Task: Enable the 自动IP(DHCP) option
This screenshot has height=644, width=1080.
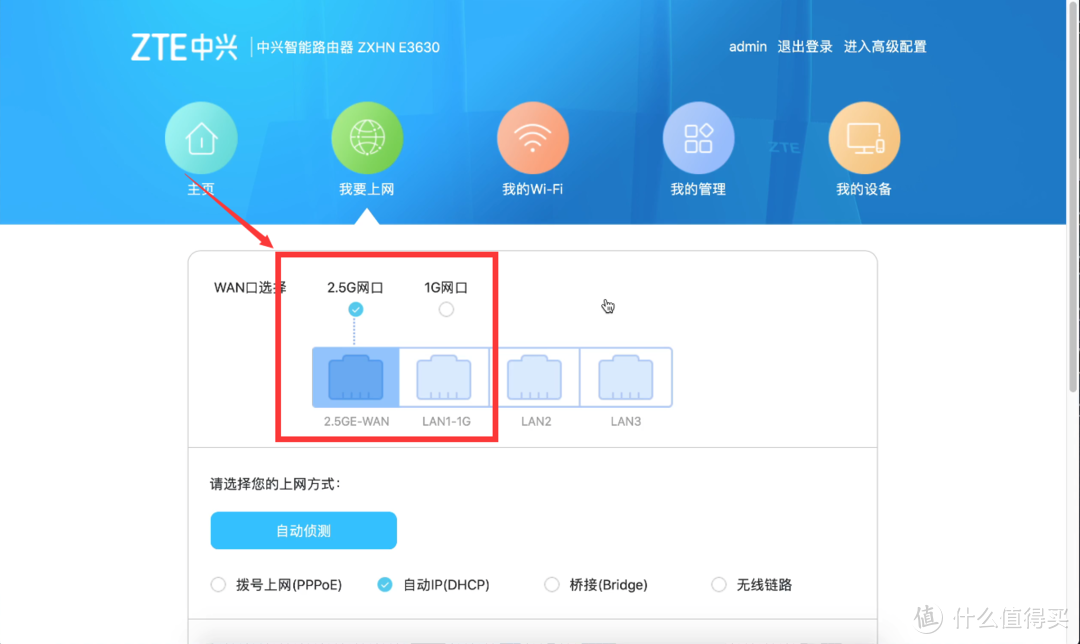Action: pos(384,584)
